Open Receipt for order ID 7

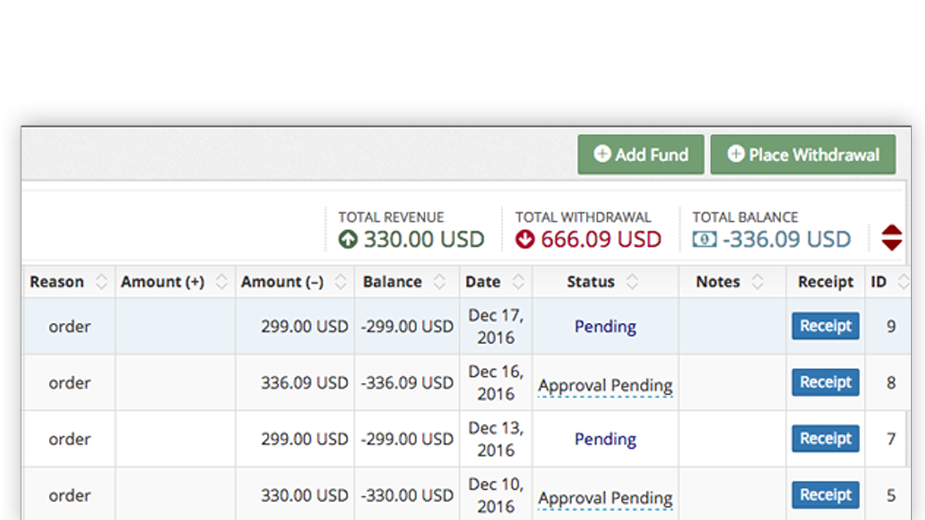(x=825, y=439)
